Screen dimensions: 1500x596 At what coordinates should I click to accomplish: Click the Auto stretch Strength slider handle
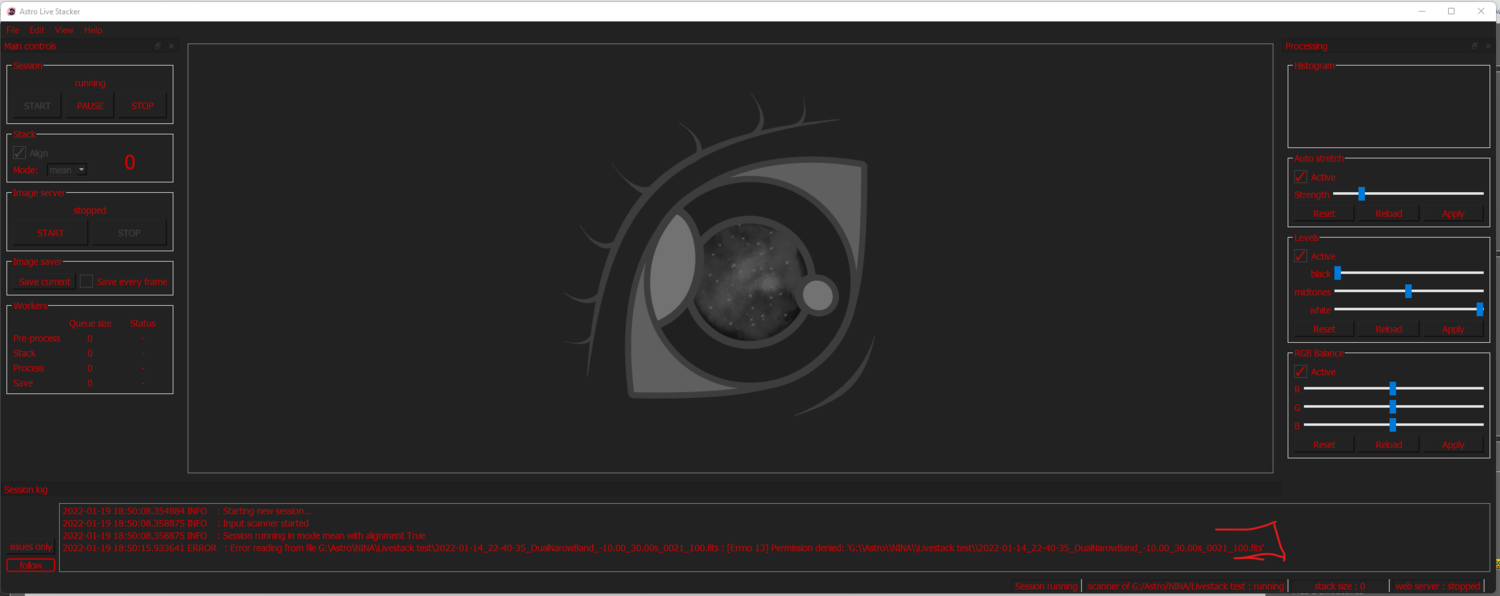pyautogui.click(x=1360, y=194)
